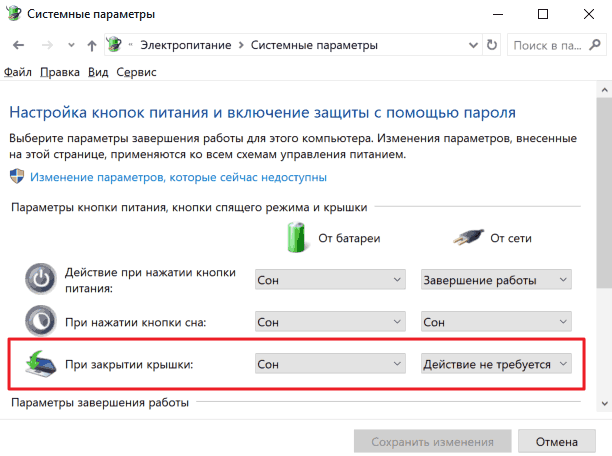This screenshot has width=612, height=456.
Task: Open lid close on-battery Сон dropdown
Action: [330, 364]
